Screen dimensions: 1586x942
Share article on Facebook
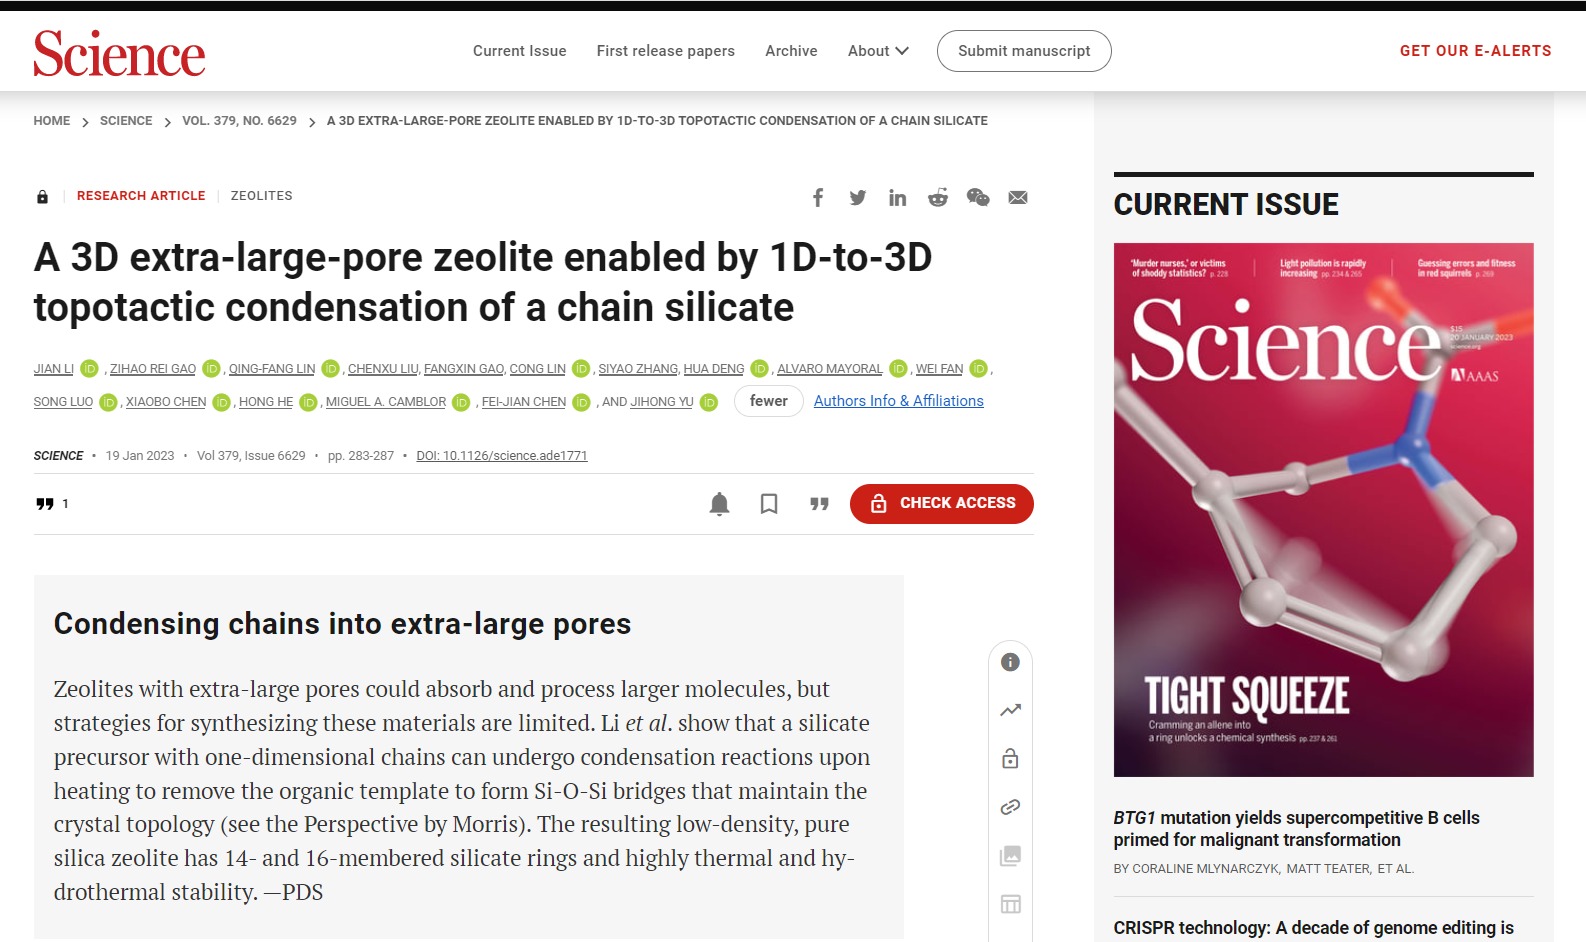[x=818, y=197]
